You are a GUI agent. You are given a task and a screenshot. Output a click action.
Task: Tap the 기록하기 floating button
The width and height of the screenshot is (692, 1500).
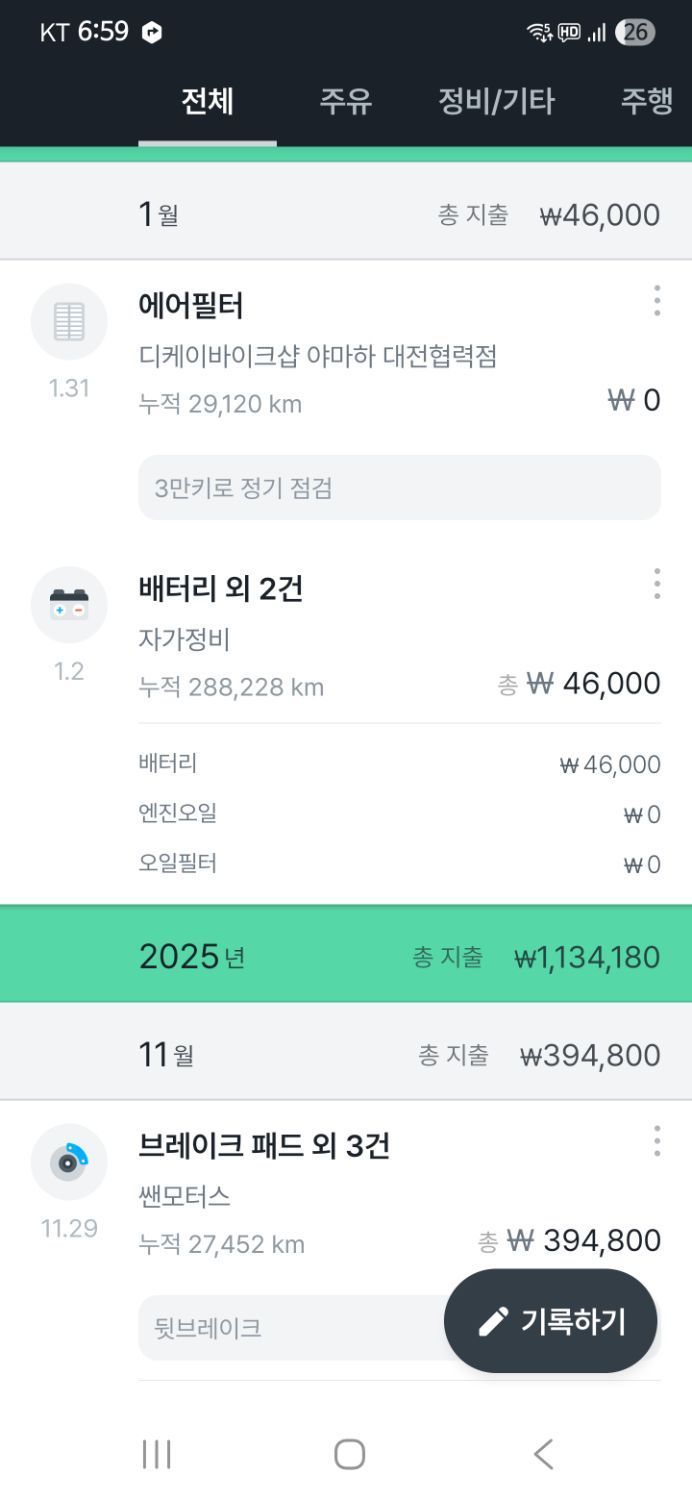coord(551,1321)
